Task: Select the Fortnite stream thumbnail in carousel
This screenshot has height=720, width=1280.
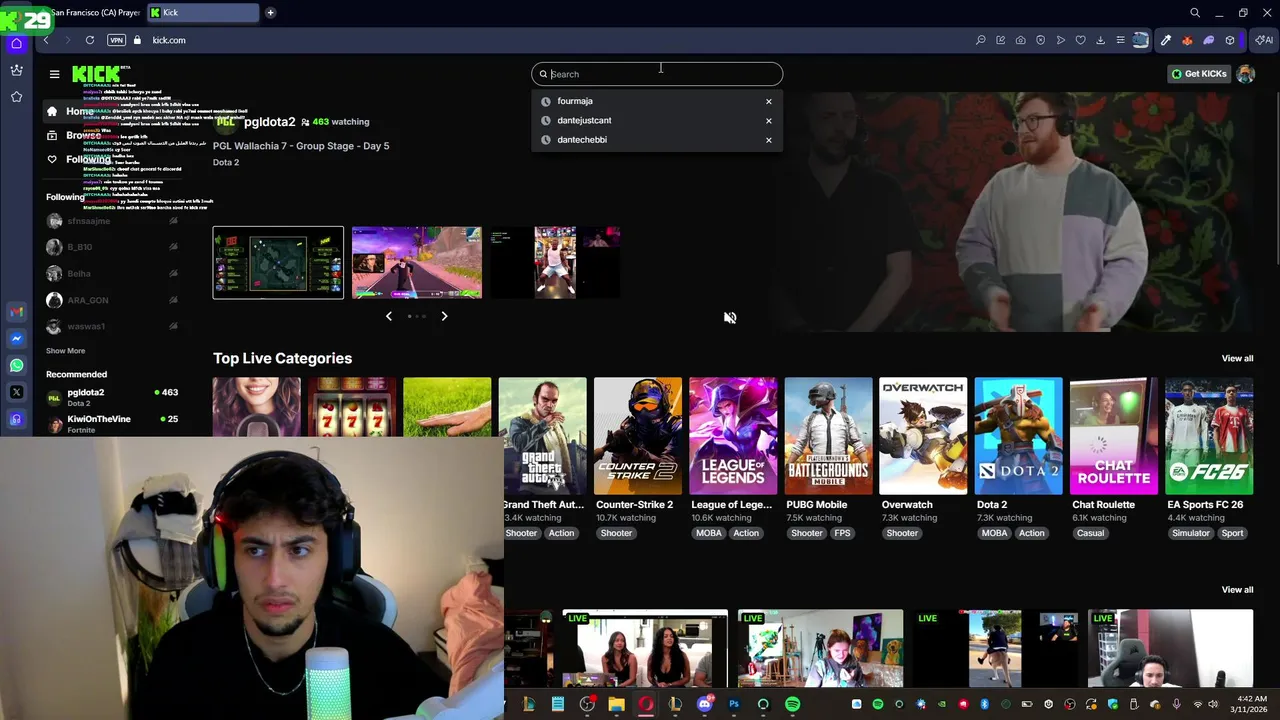Action: click(416, 263)
